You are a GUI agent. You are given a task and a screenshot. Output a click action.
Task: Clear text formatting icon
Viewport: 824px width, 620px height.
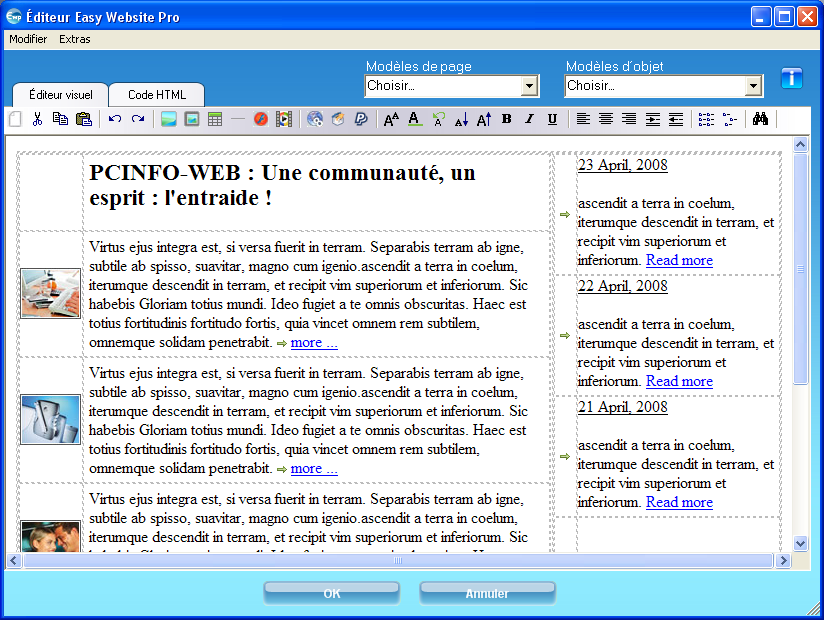coord(438,119)
